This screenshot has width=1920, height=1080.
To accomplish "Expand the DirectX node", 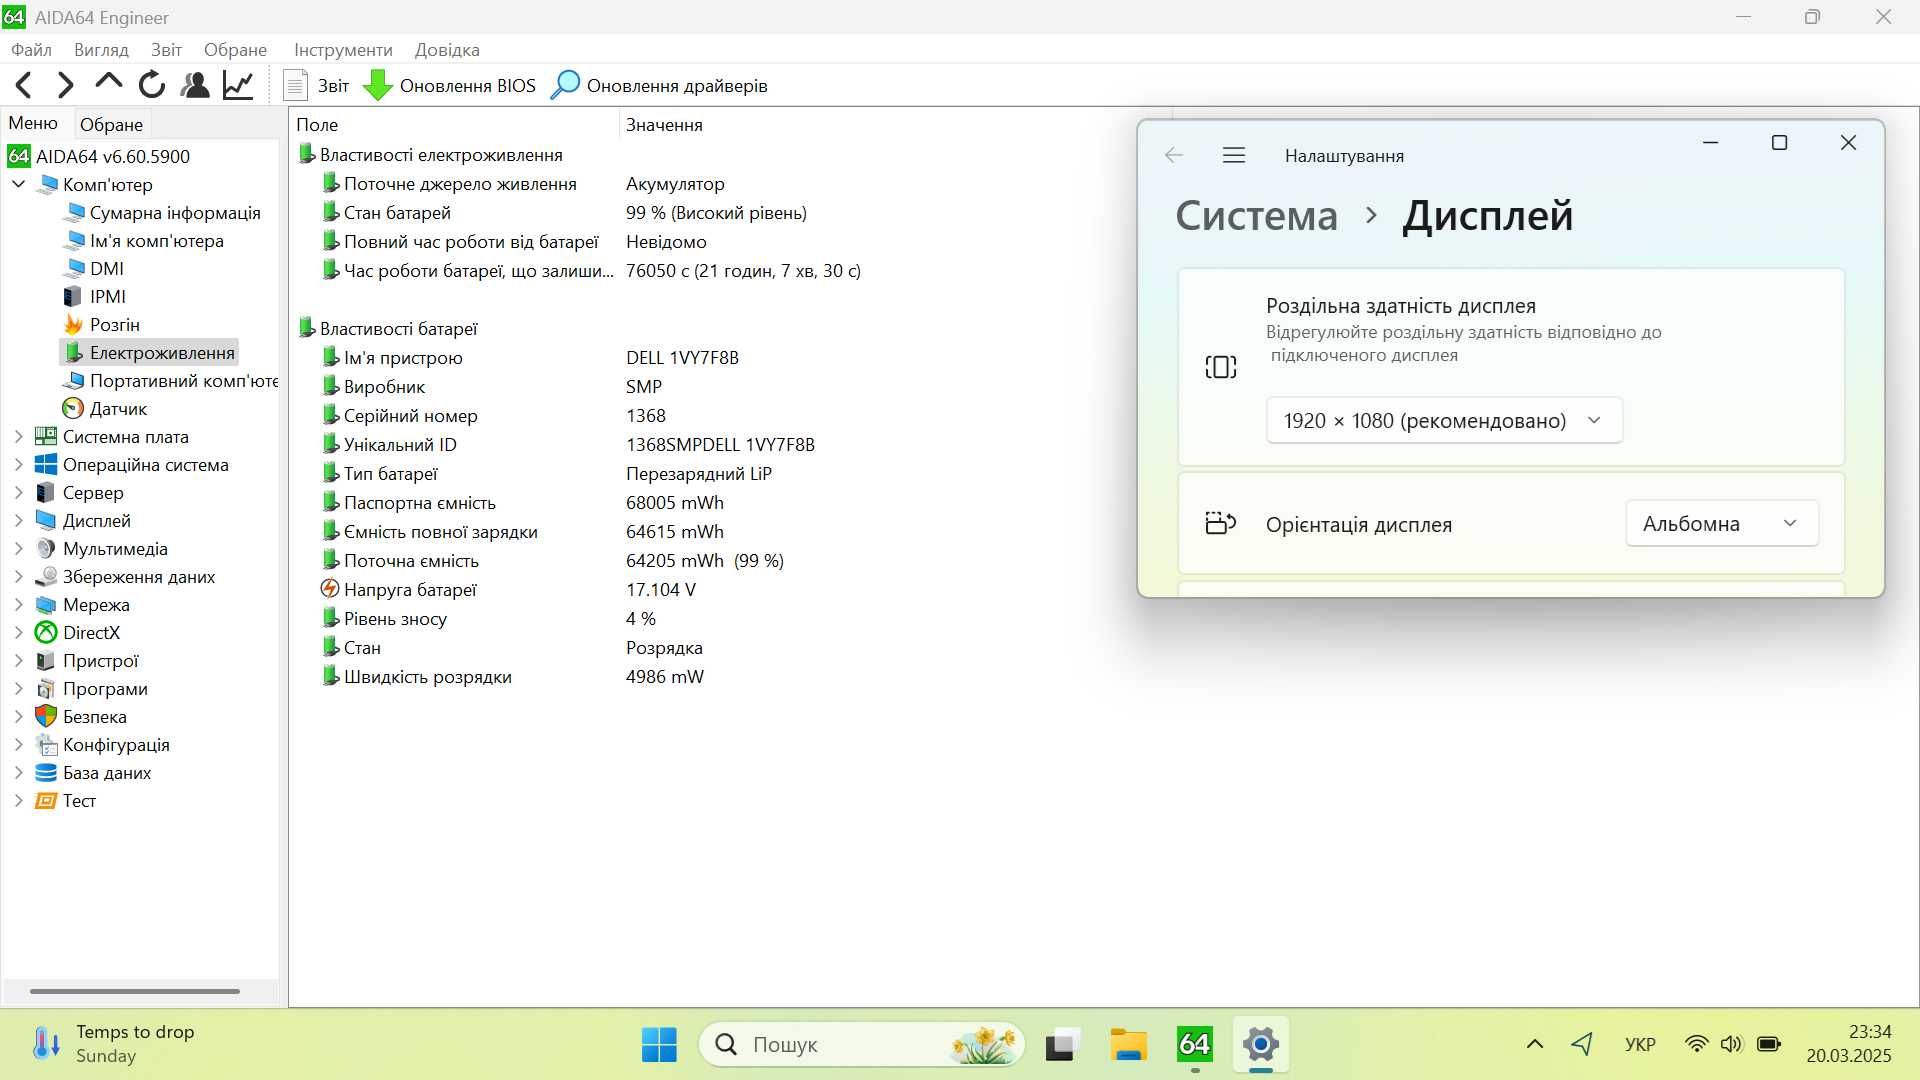I will click(x=18, y=632).
